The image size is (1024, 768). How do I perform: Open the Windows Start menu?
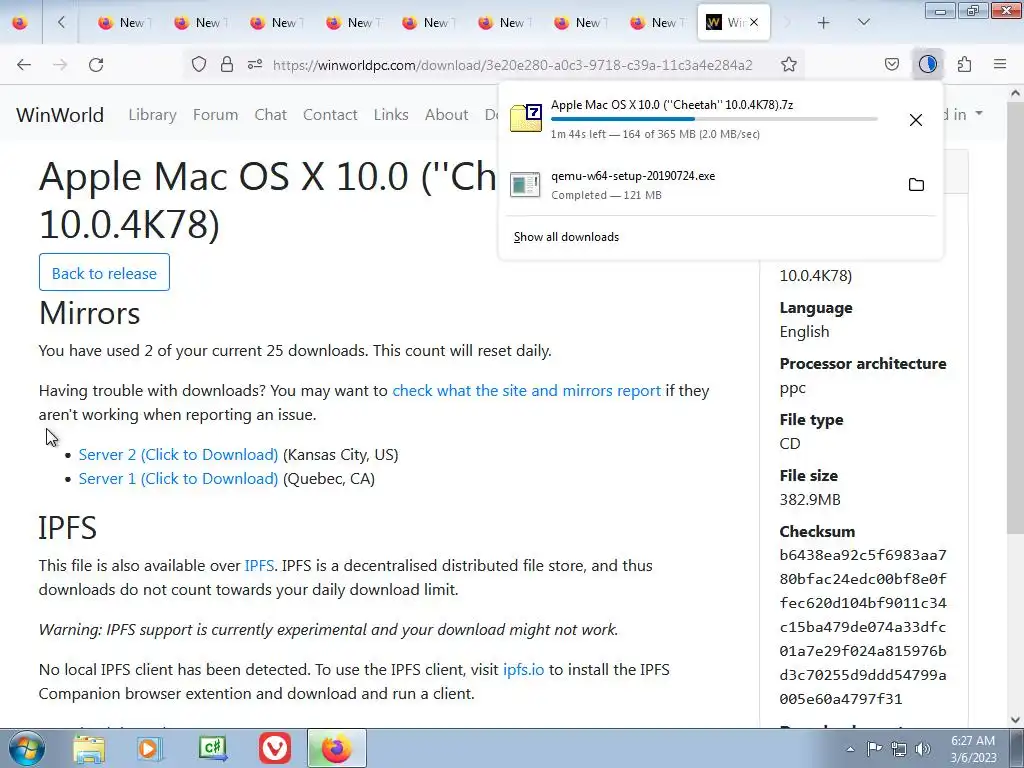tap(27, 748)
